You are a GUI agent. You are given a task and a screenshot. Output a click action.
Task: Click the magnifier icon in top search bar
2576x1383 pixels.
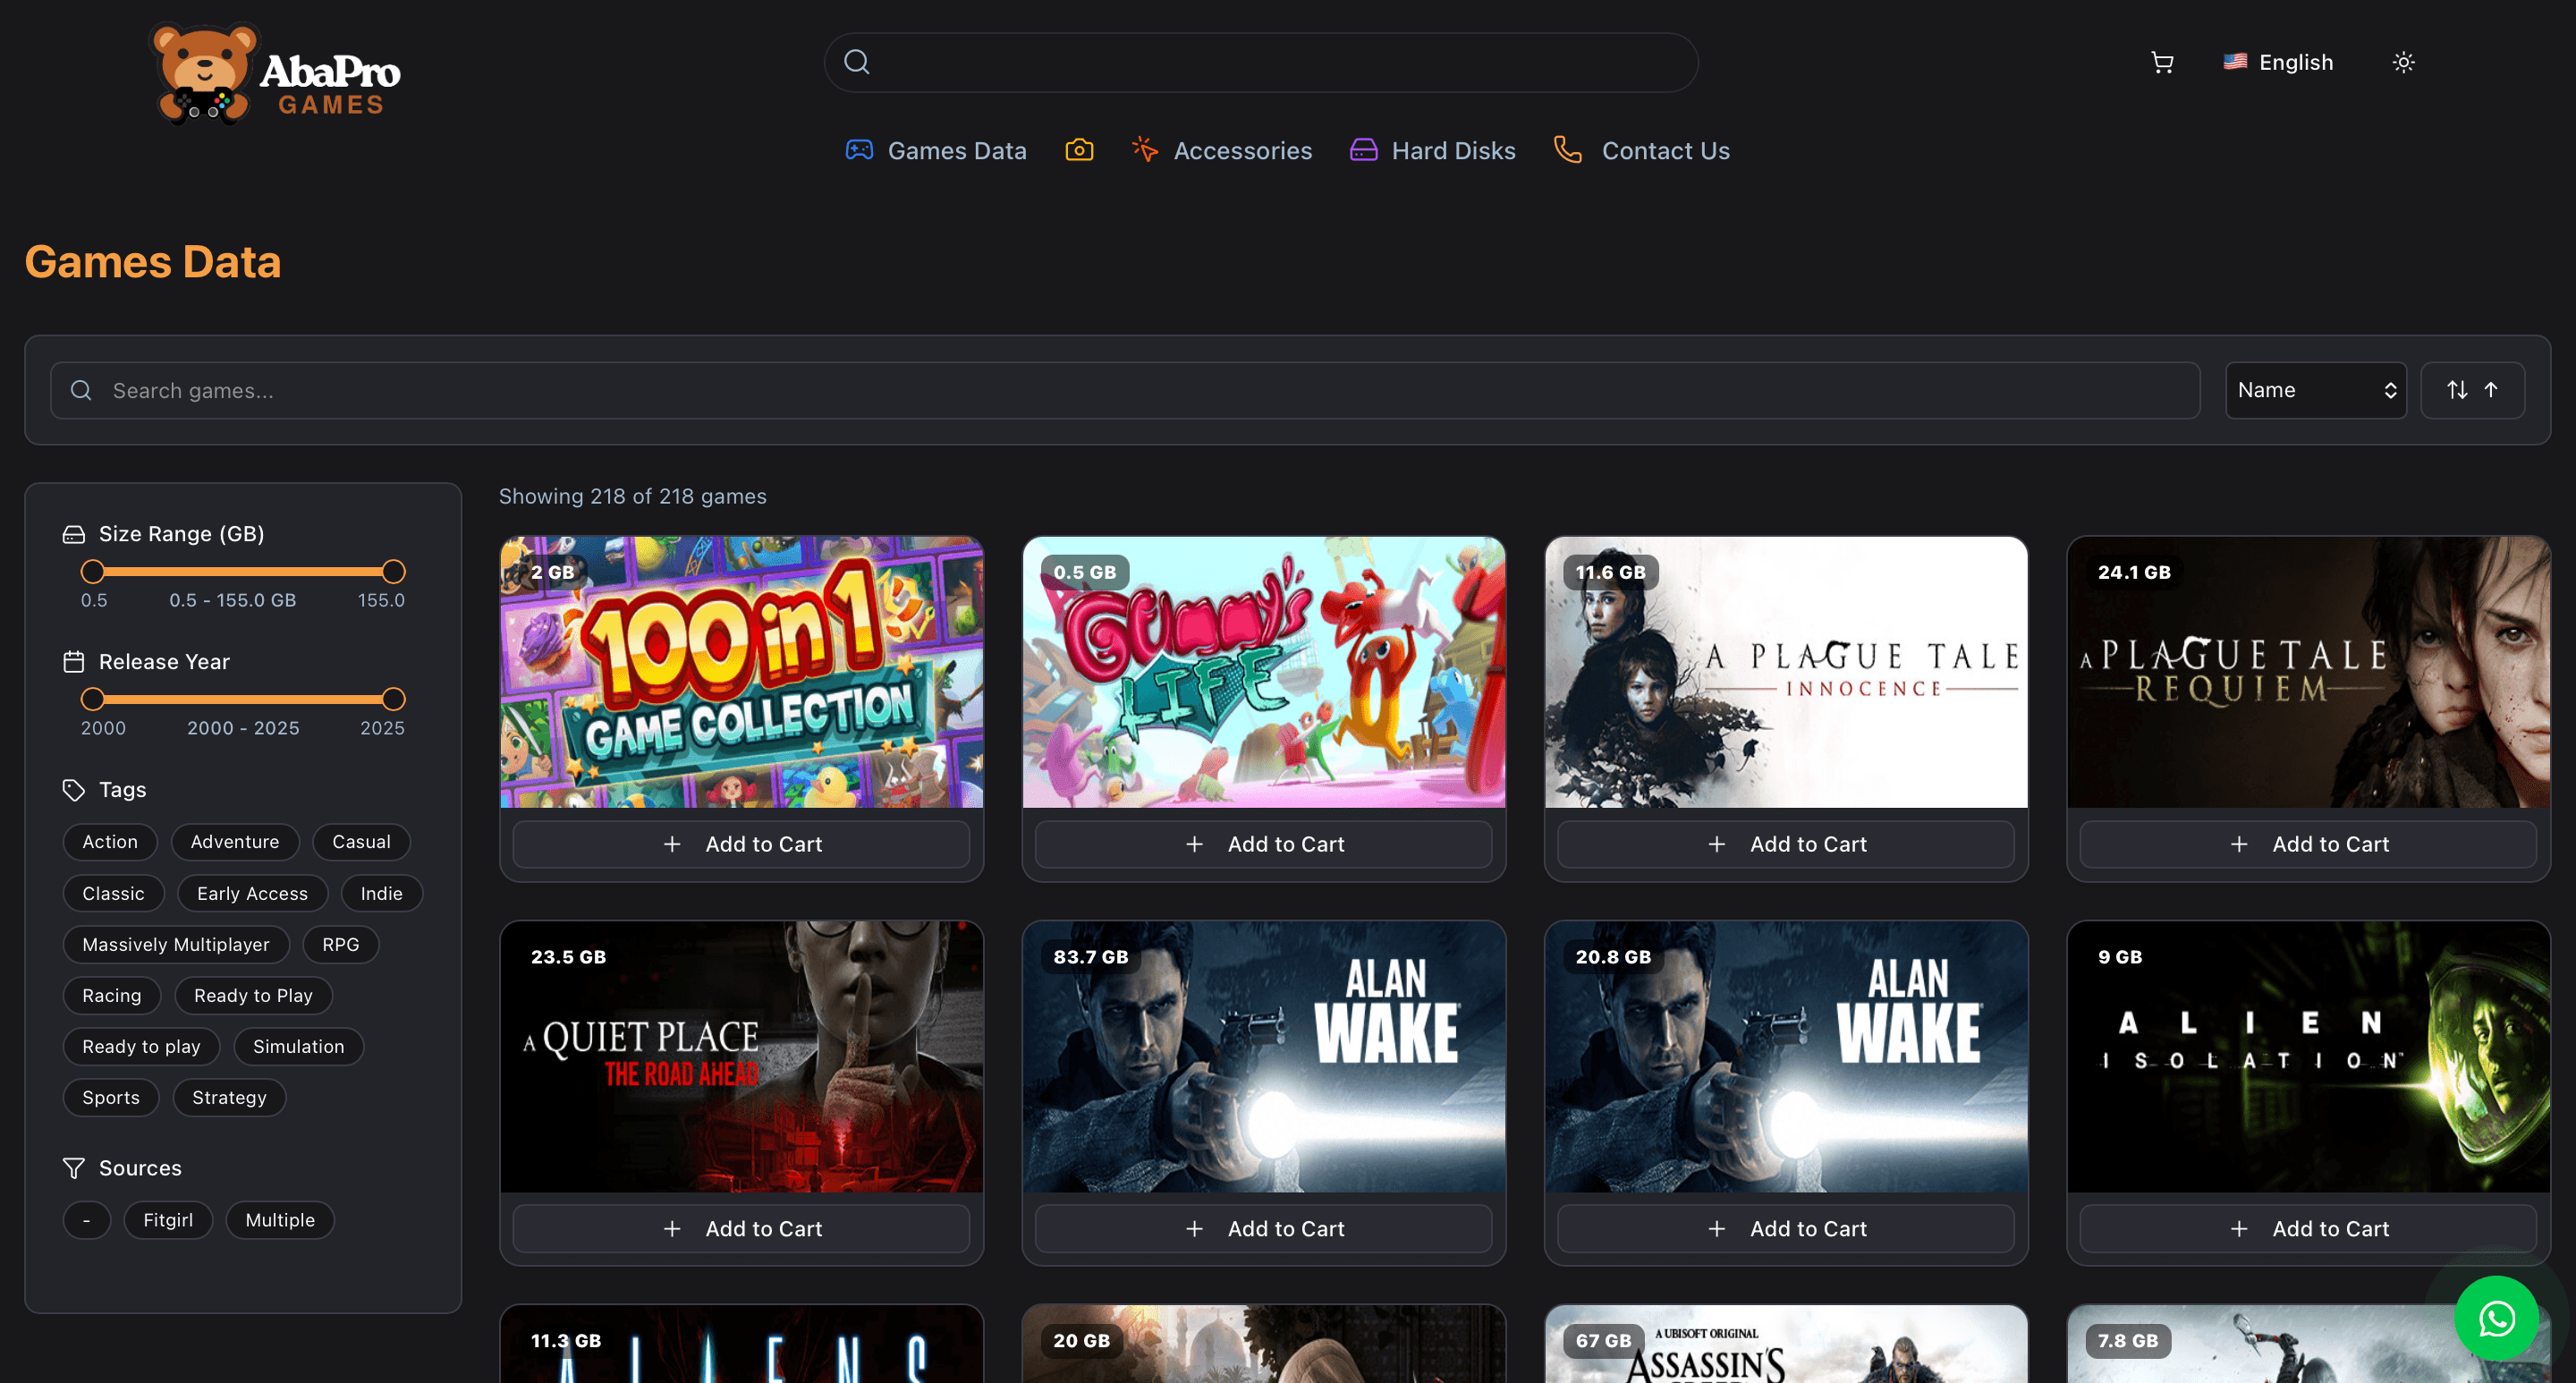(x=857, y=62)
